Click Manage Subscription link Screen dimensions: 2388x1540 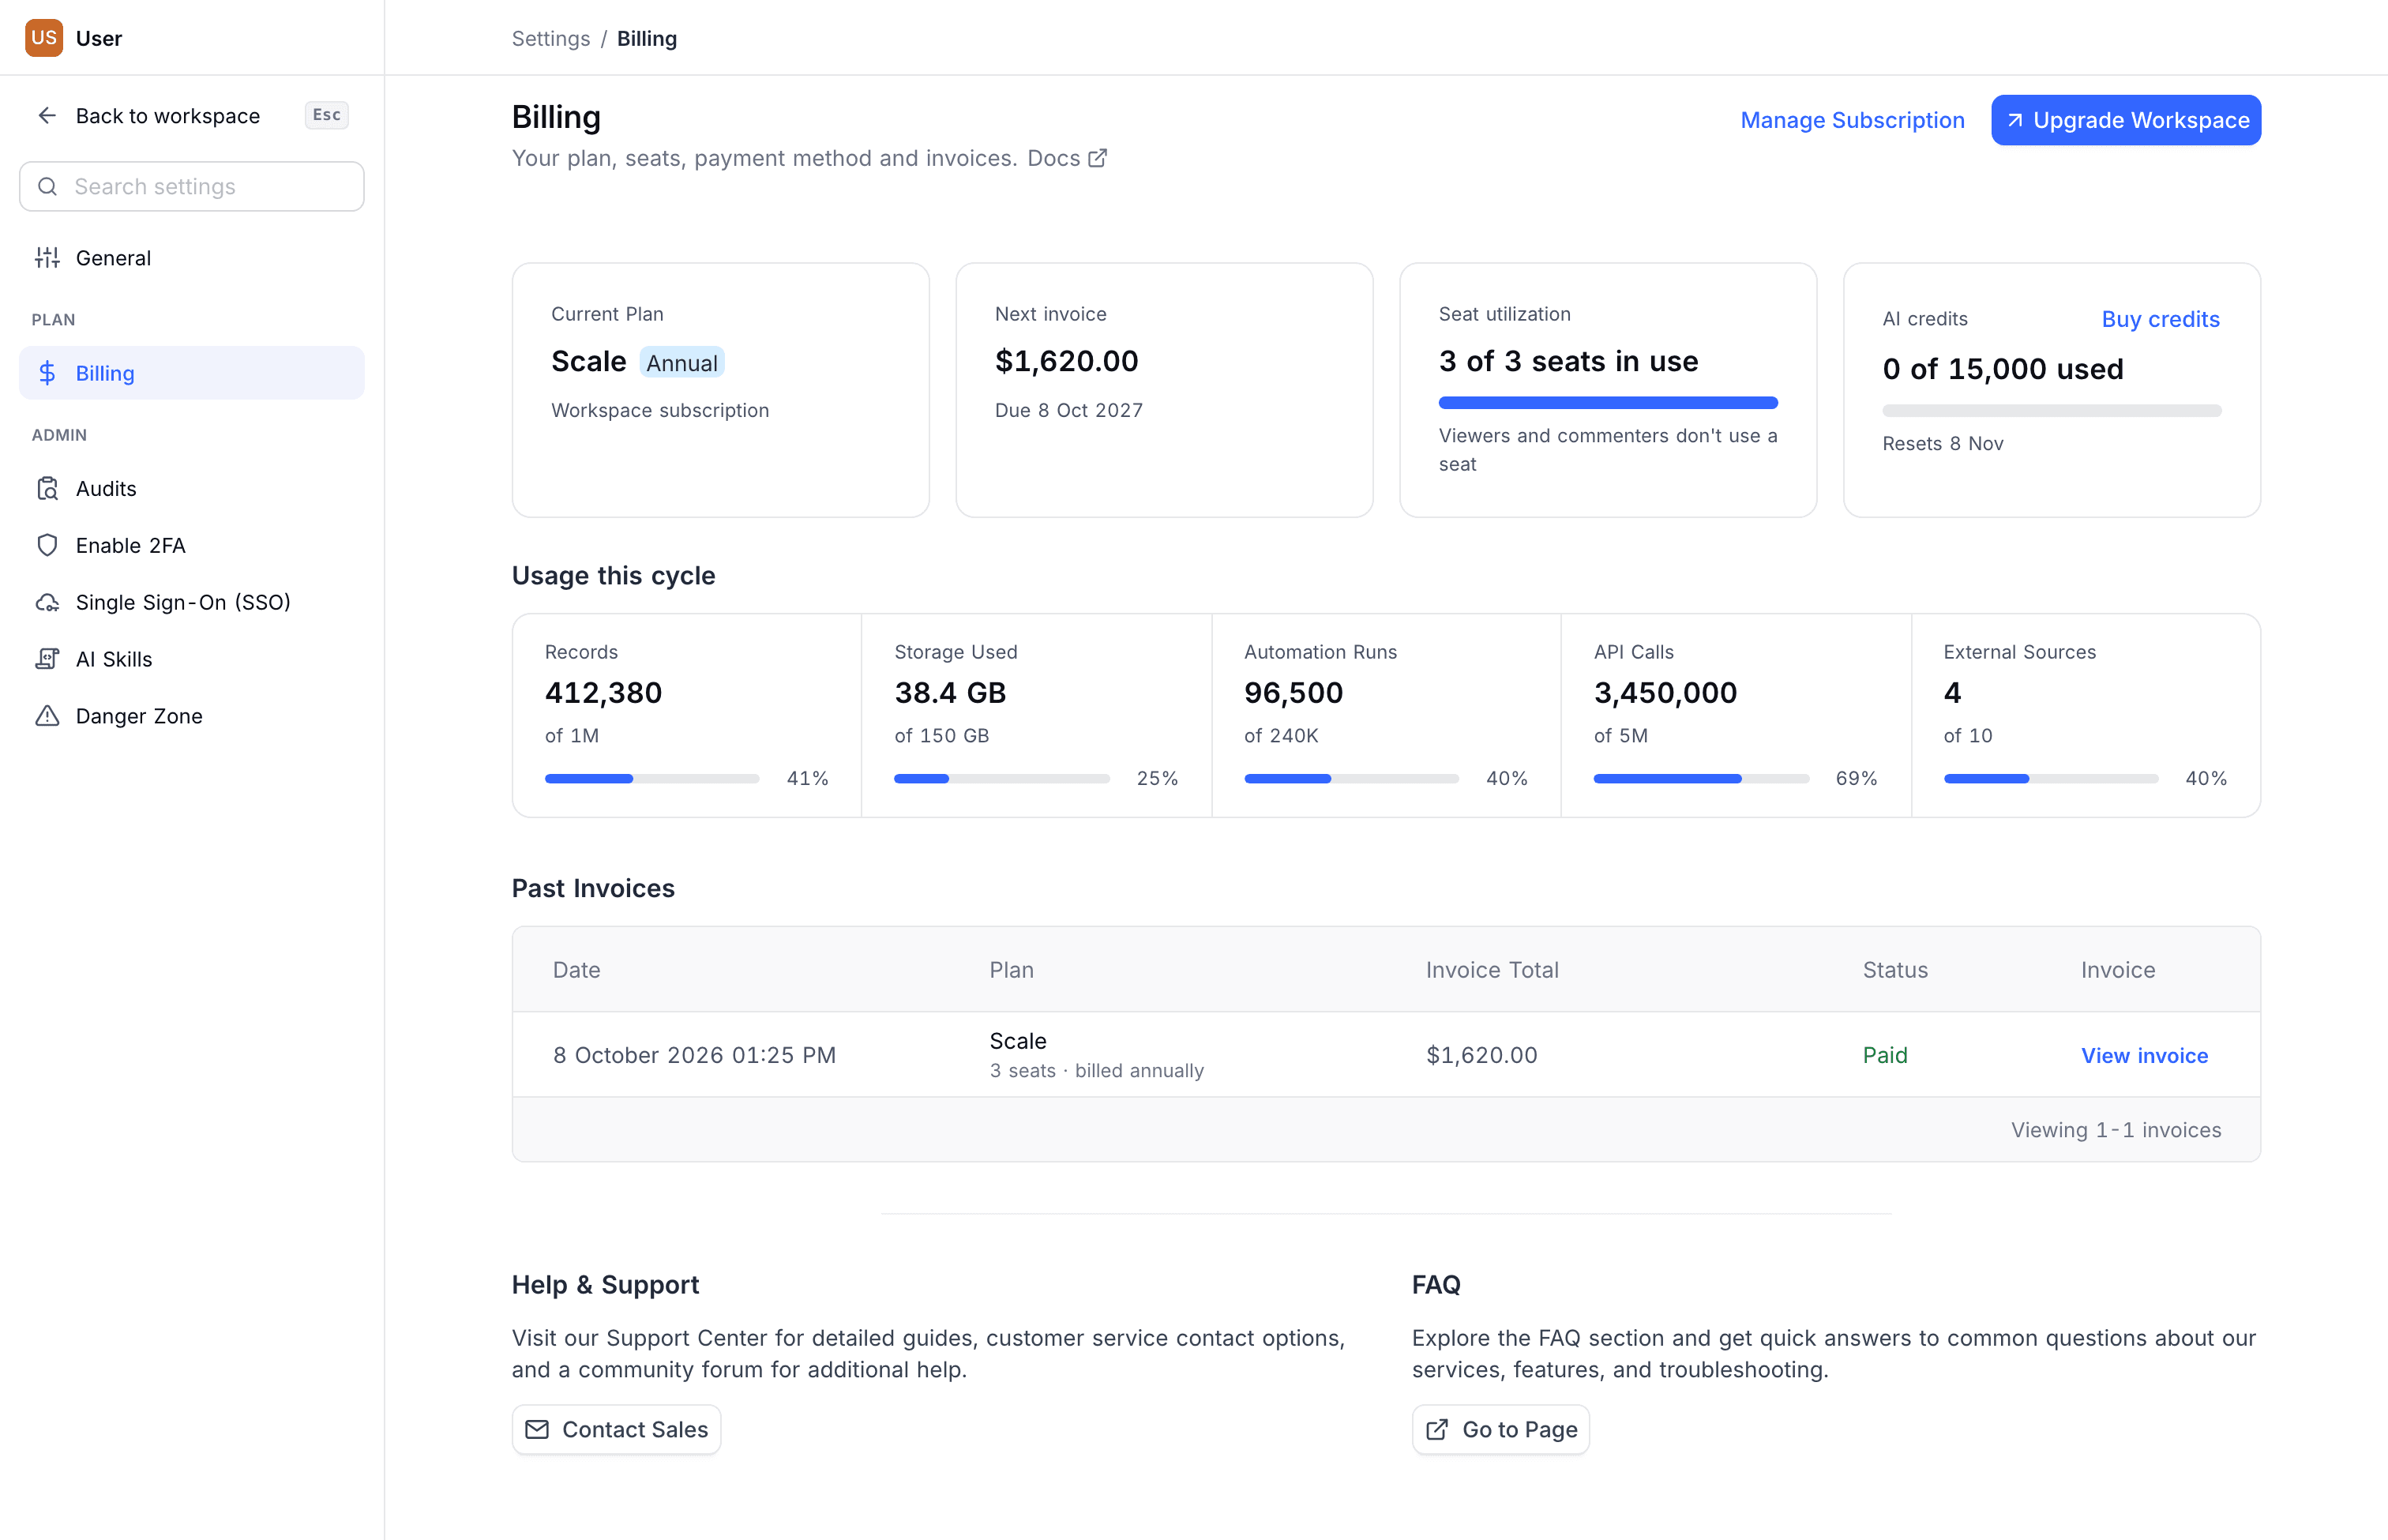coord(1852,120)
